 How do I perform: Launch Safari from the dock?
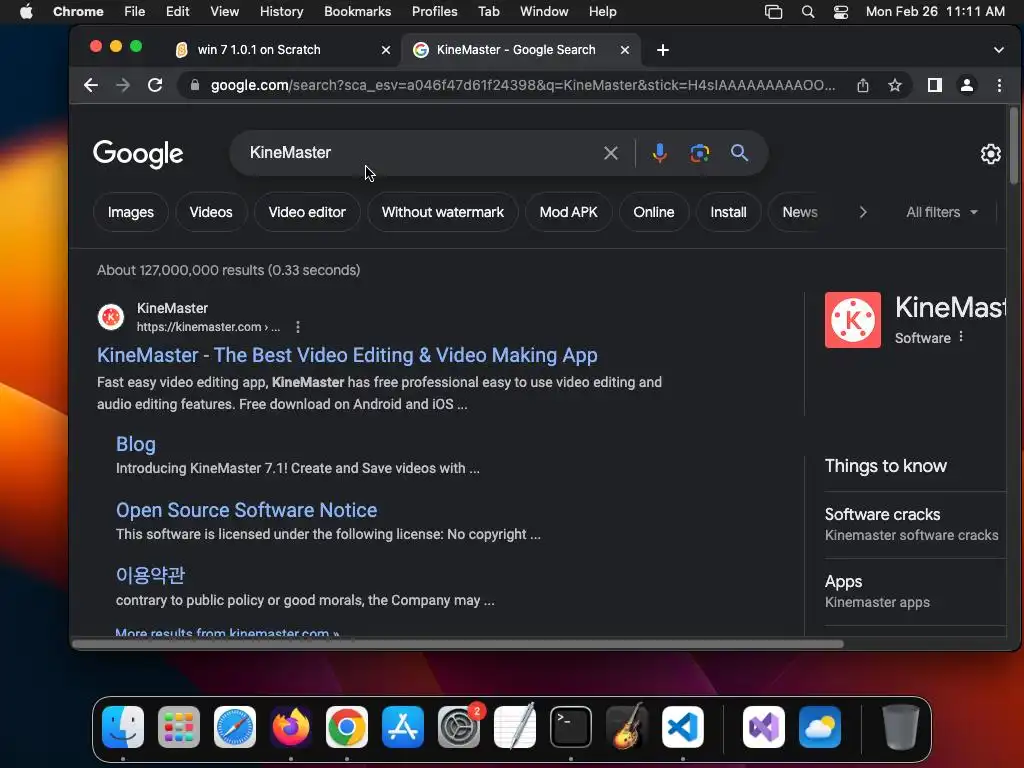(x=235, y=727)
